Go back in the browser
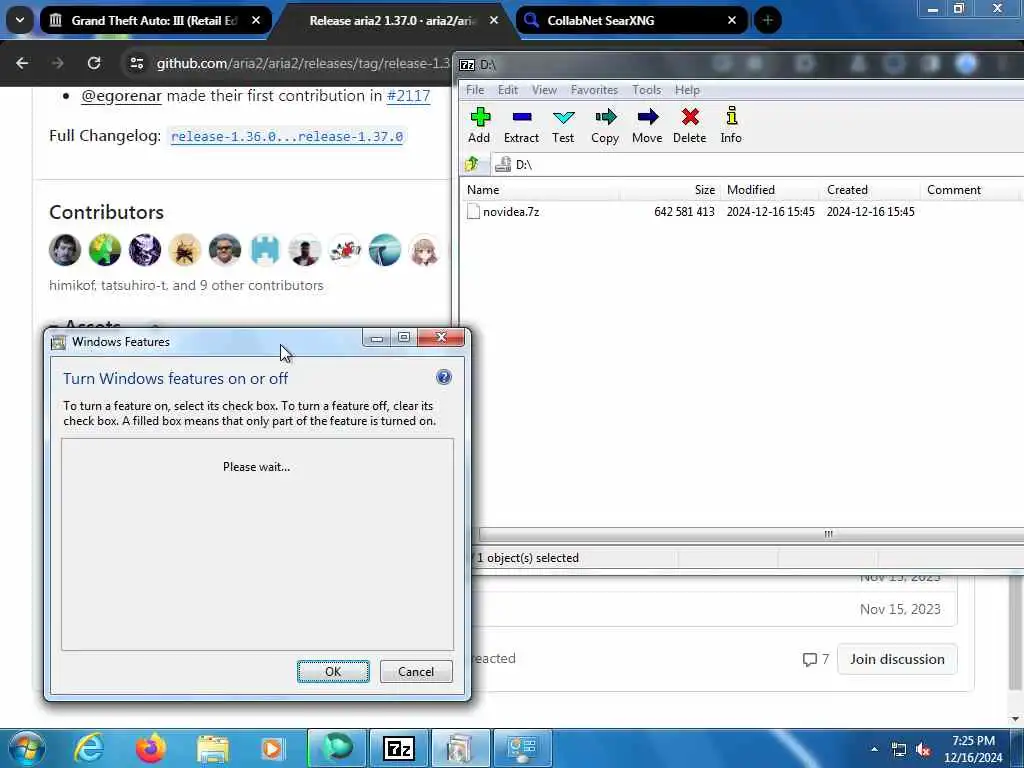The width and height of the screenshot is (1024, 768). 22,63
